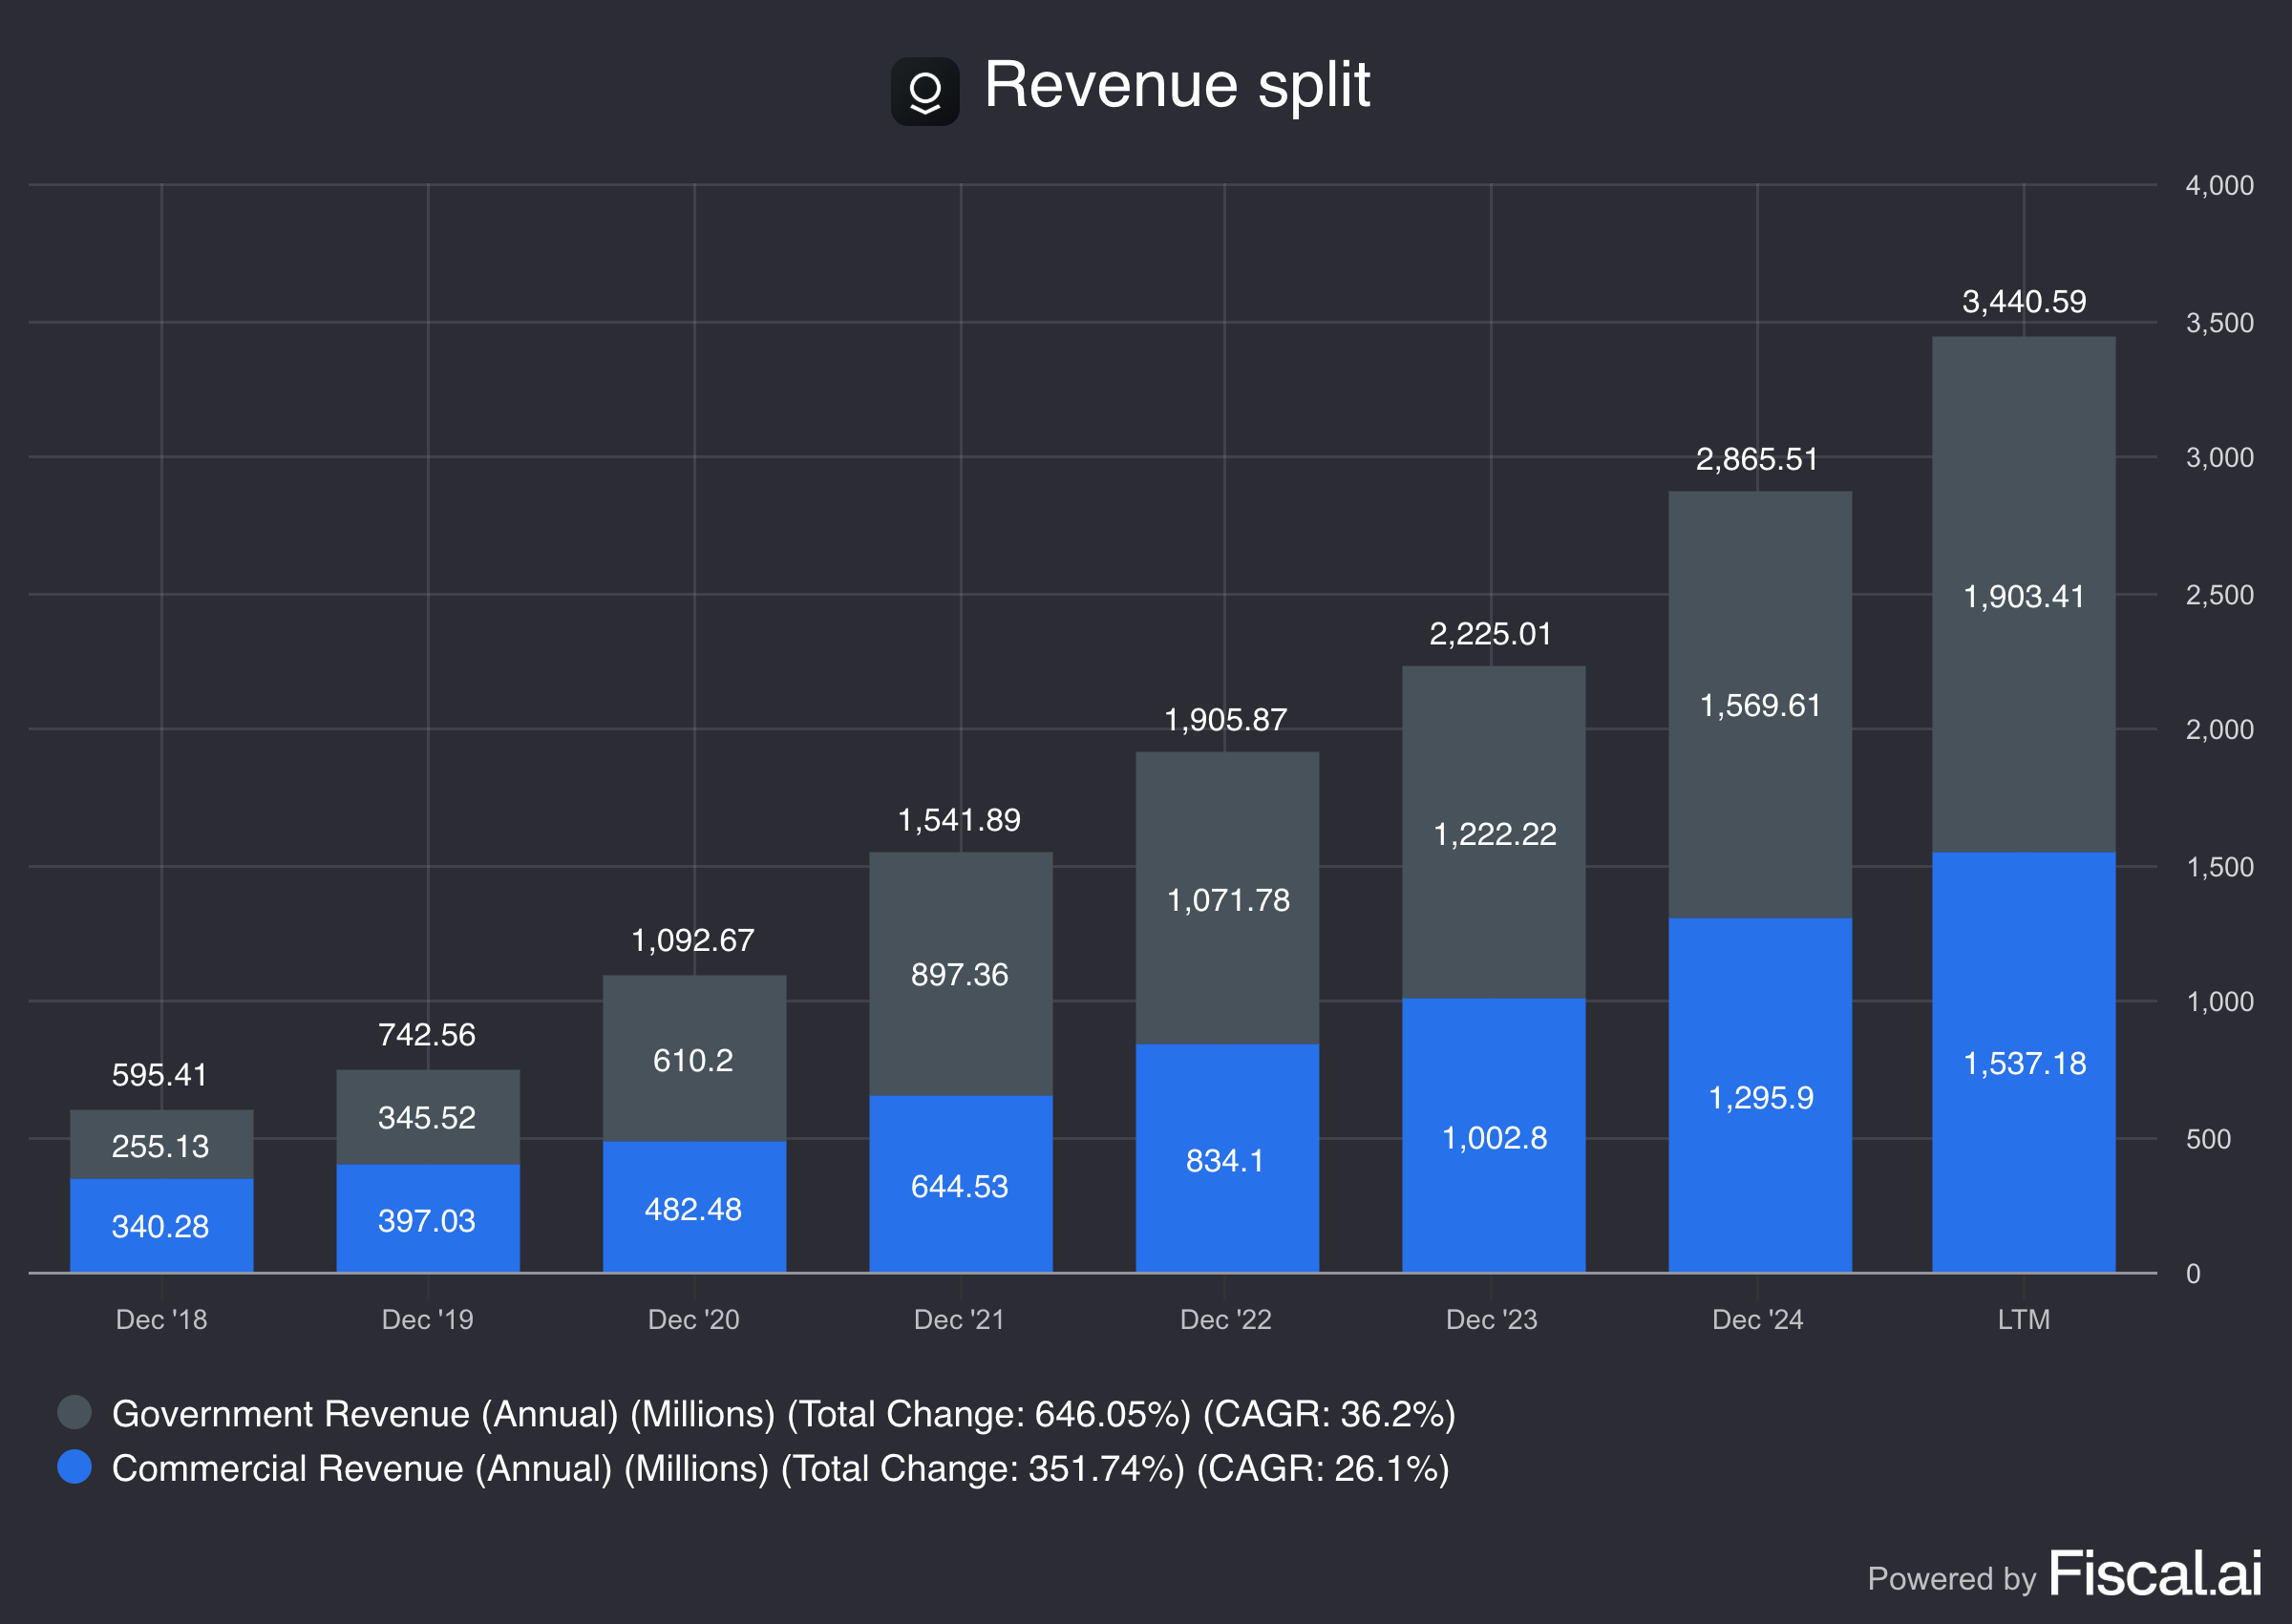Click the gray Government Revenue legend dot
Screen dimensions: 2292x1624
pyautogui.click(x=74, y=1412)
